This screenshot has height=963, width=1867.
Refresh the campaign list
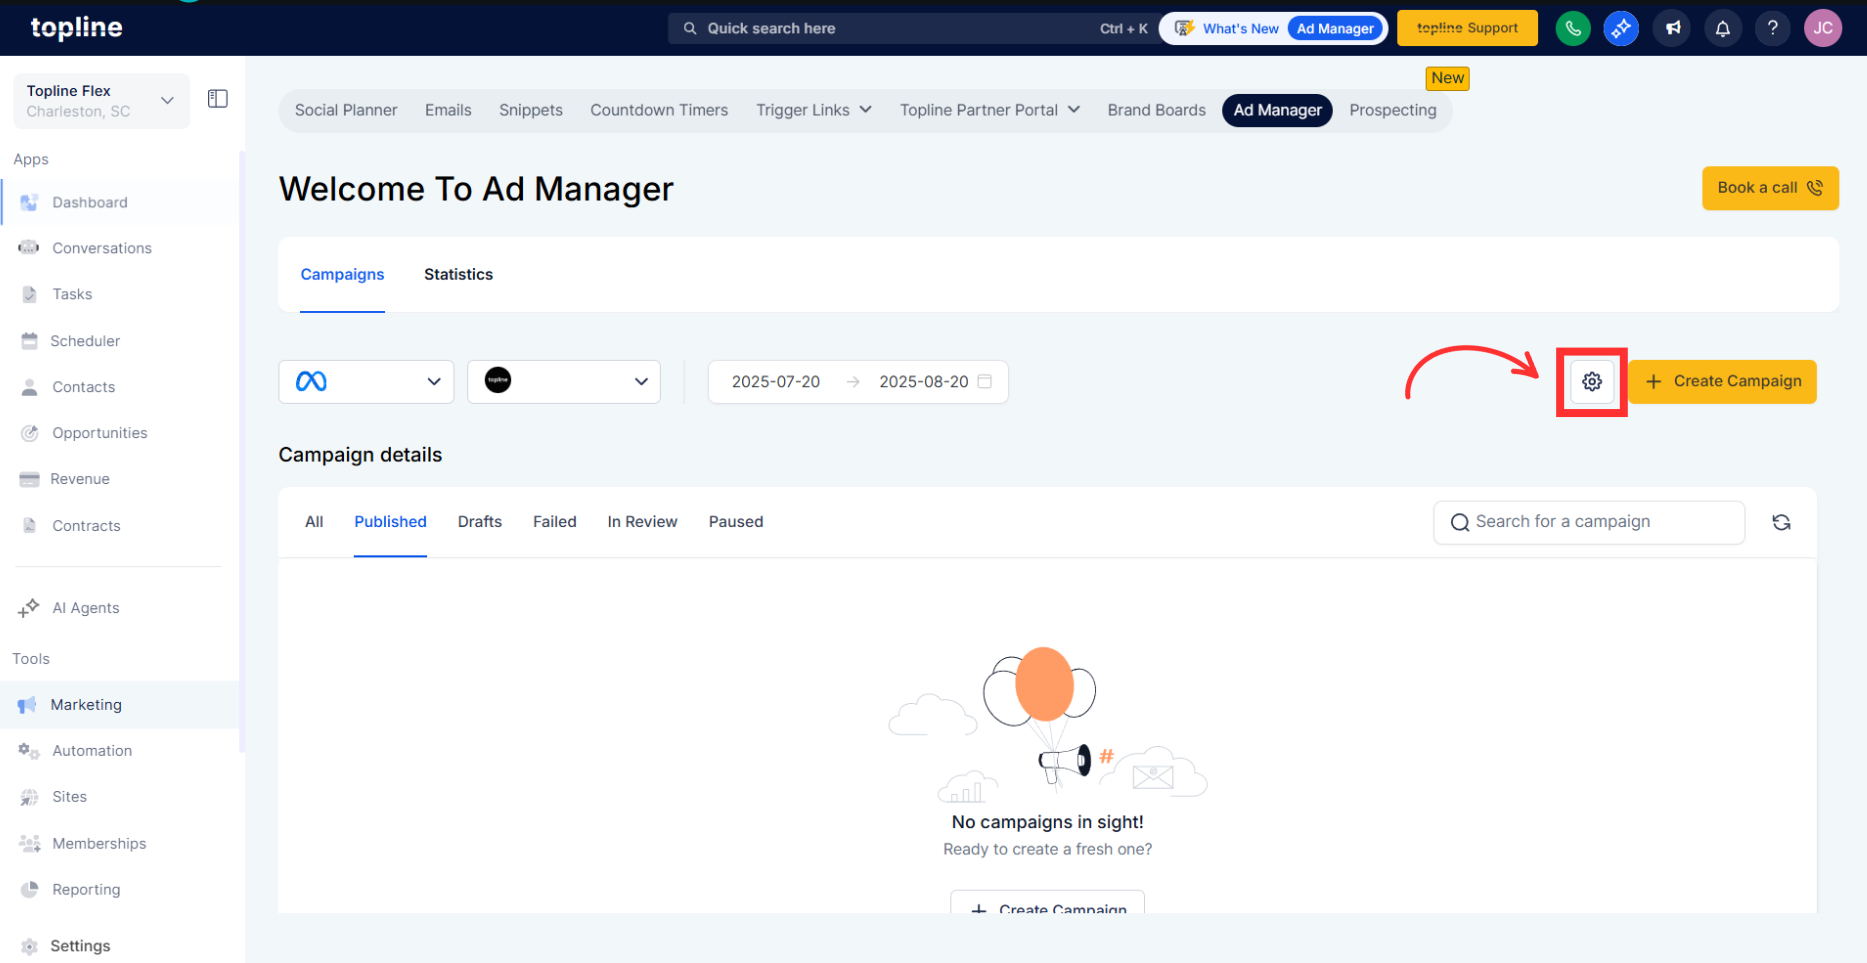pos(1781,522)
